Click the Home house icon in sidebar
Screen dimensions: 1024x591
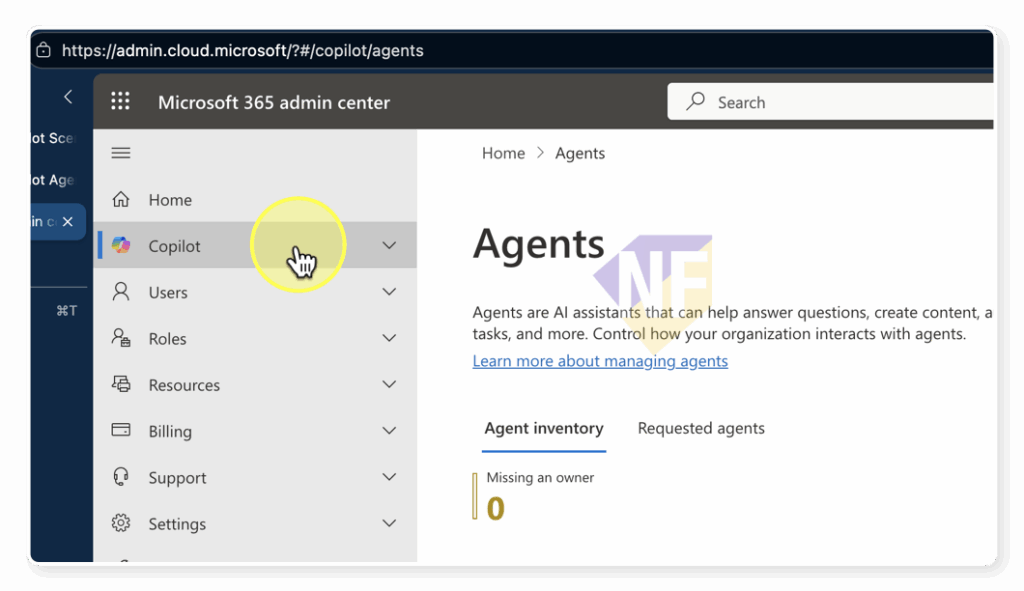[x=121, y=199]
